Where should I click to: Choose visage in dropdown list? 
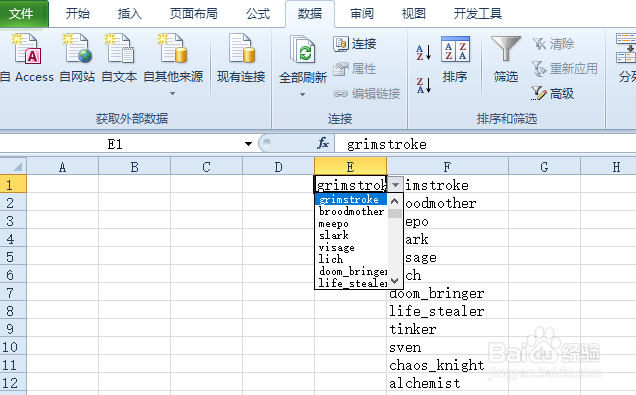point(351,247)
